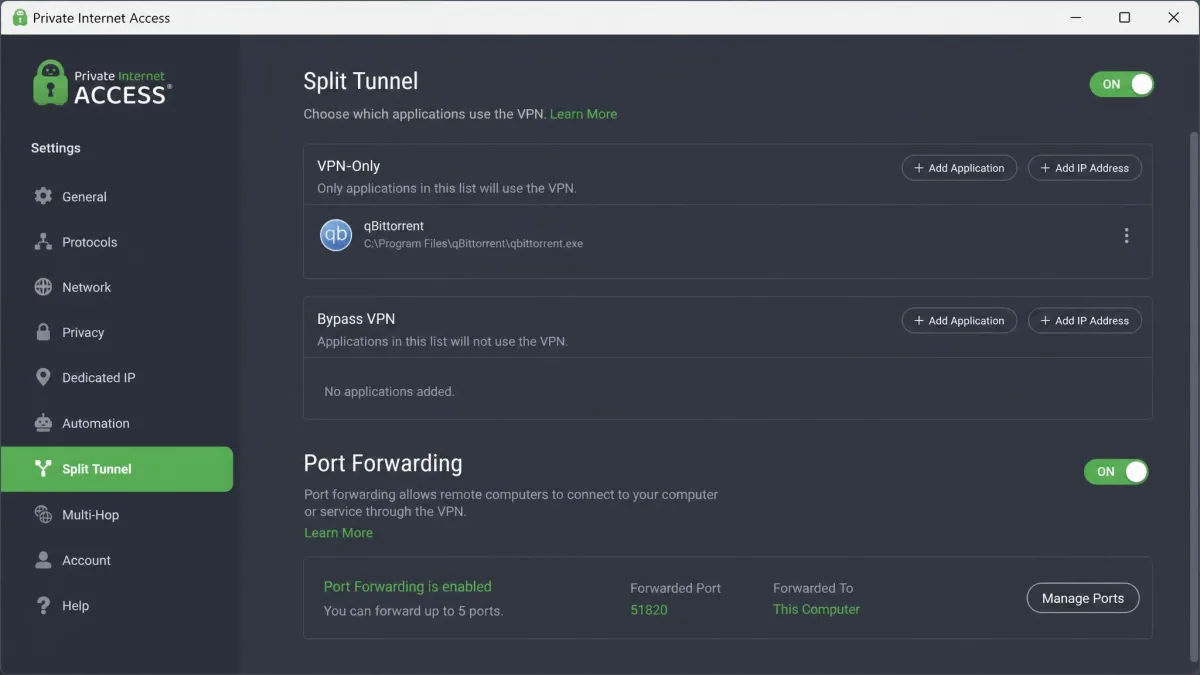Open the Multi-Hop tab
Screen dimensions: 1200x675
pyautogui.click(x=117, y=515)
